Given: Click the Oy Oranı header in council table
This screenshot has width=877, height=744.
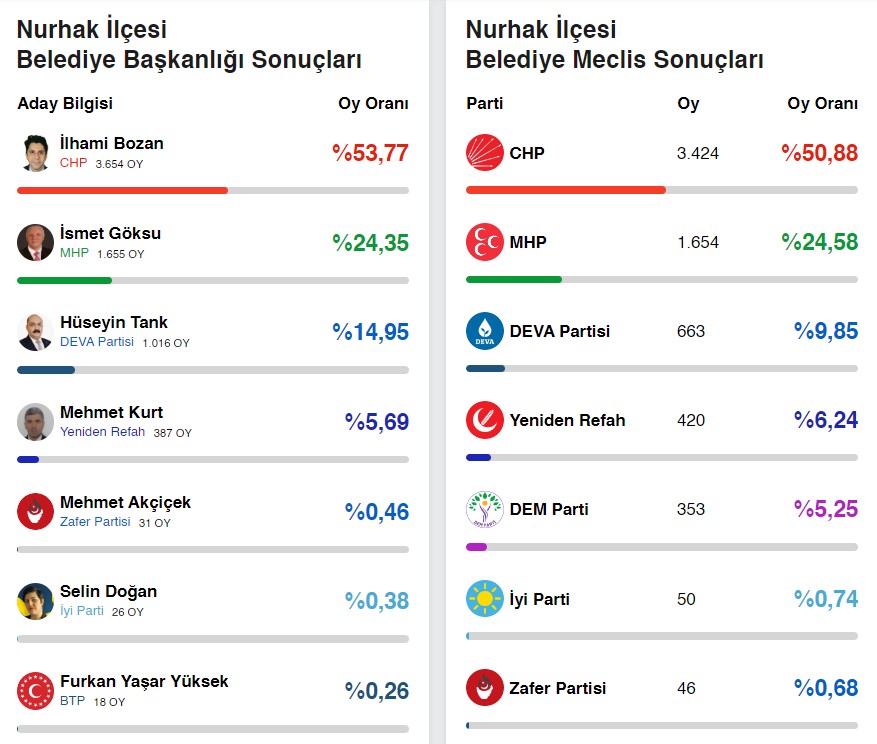Looking at the screenshot, I should tap(822, 104).
